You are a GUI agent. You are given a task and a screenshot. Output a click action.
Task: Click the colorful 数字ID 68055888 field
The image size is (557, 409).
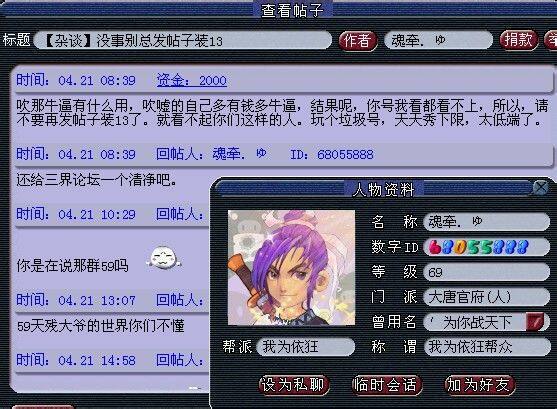487,247
